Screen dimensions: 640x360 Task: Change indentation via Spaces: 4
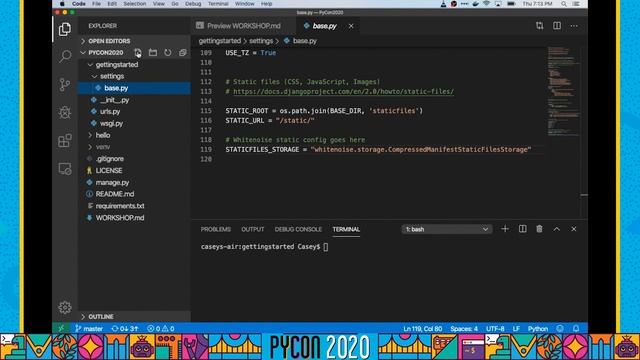(x=464, y=329)
